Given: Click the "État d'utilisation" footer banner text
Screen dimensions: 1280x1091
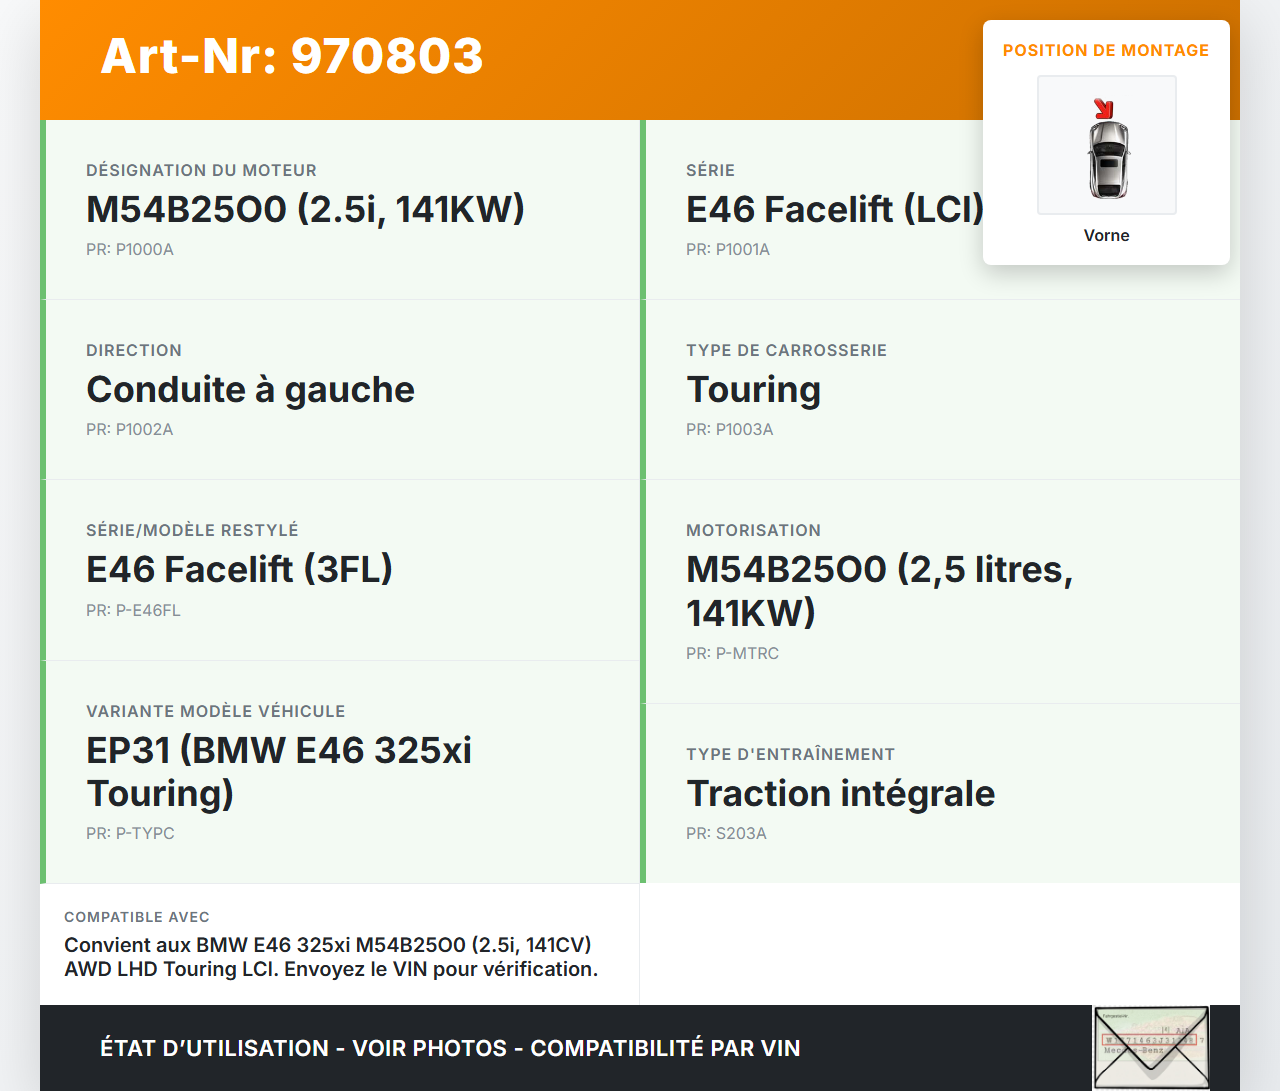Looking at the screenshot, I should click(x=450, y=1048).
